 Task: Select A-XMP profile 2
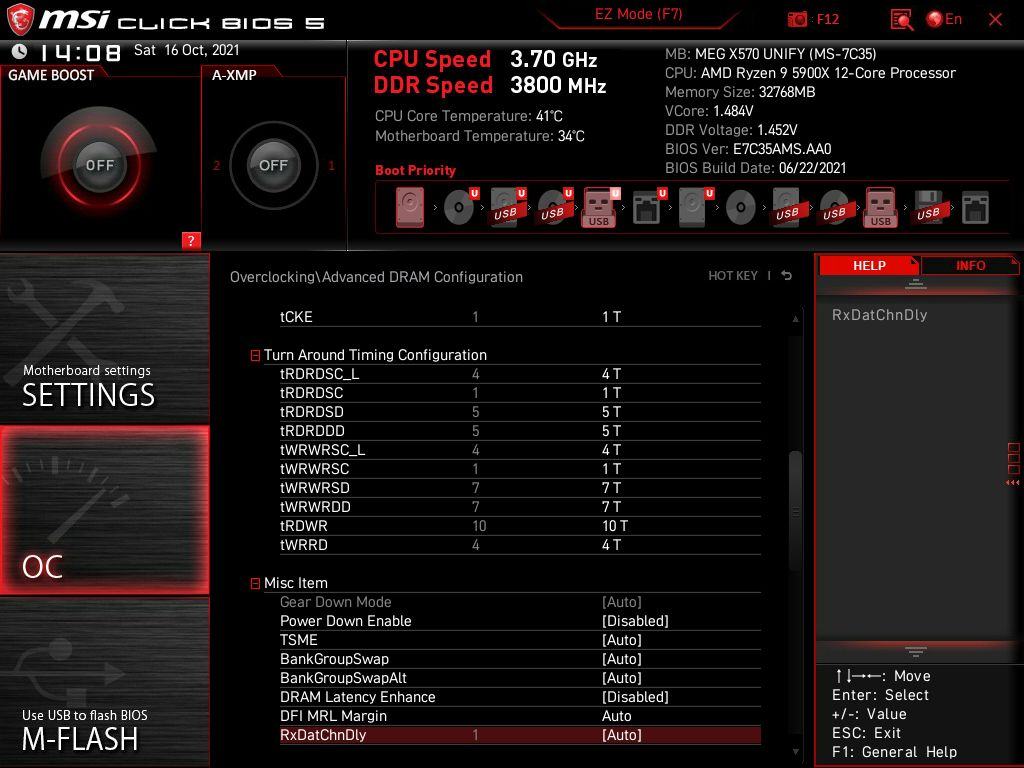point(217,165)
